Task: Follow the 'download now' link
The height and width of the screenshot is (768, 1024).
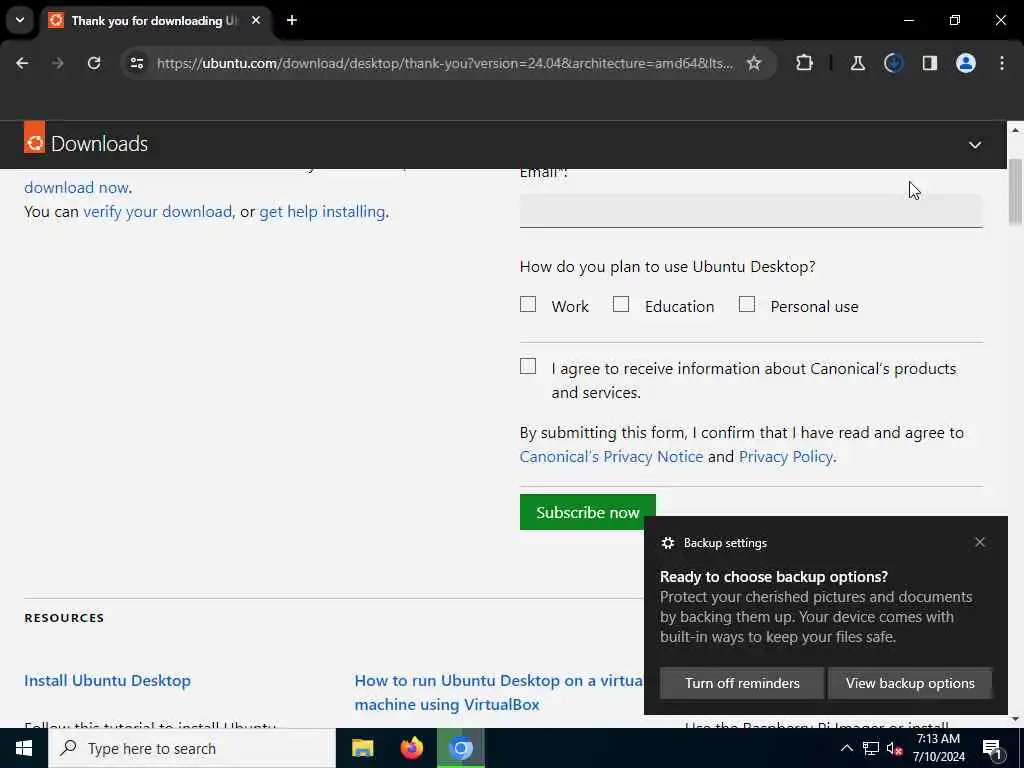Action: (76, 187)
